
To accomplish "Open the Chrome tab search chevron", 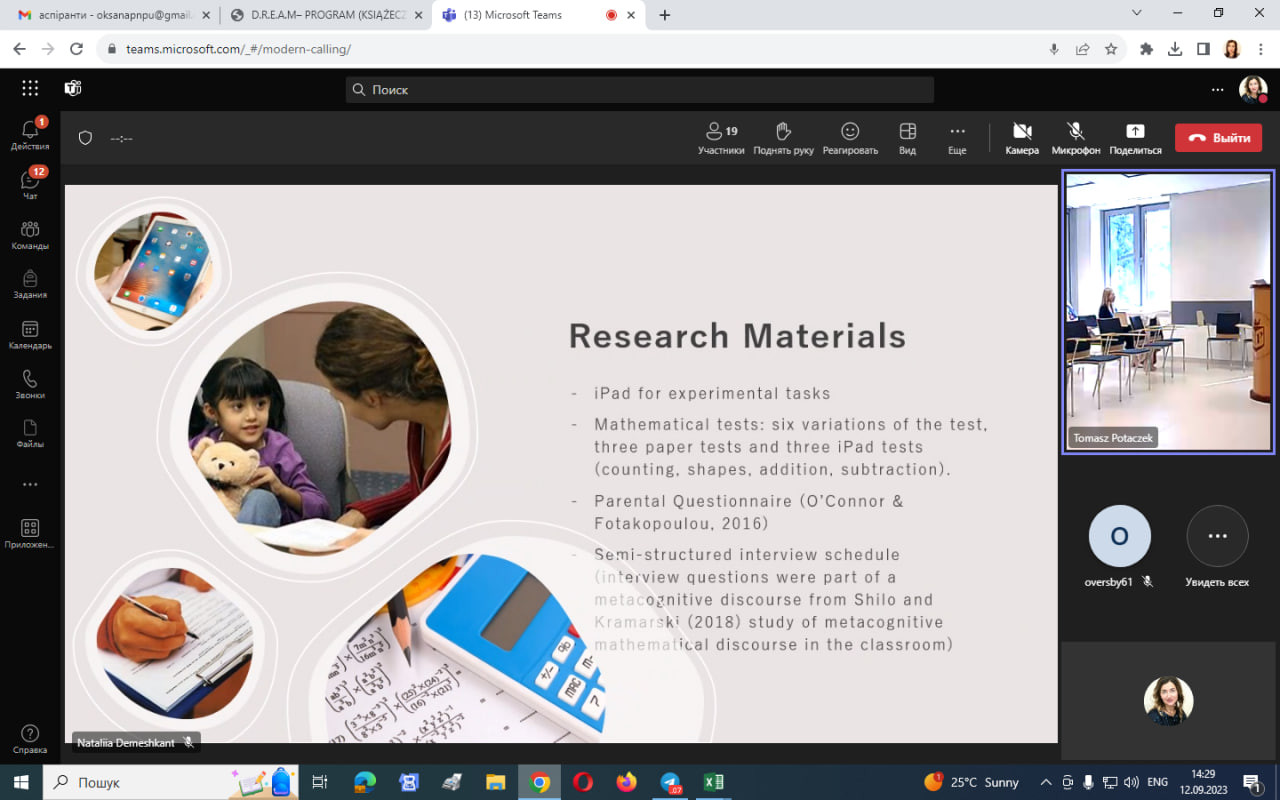I will coord(1137,14).
